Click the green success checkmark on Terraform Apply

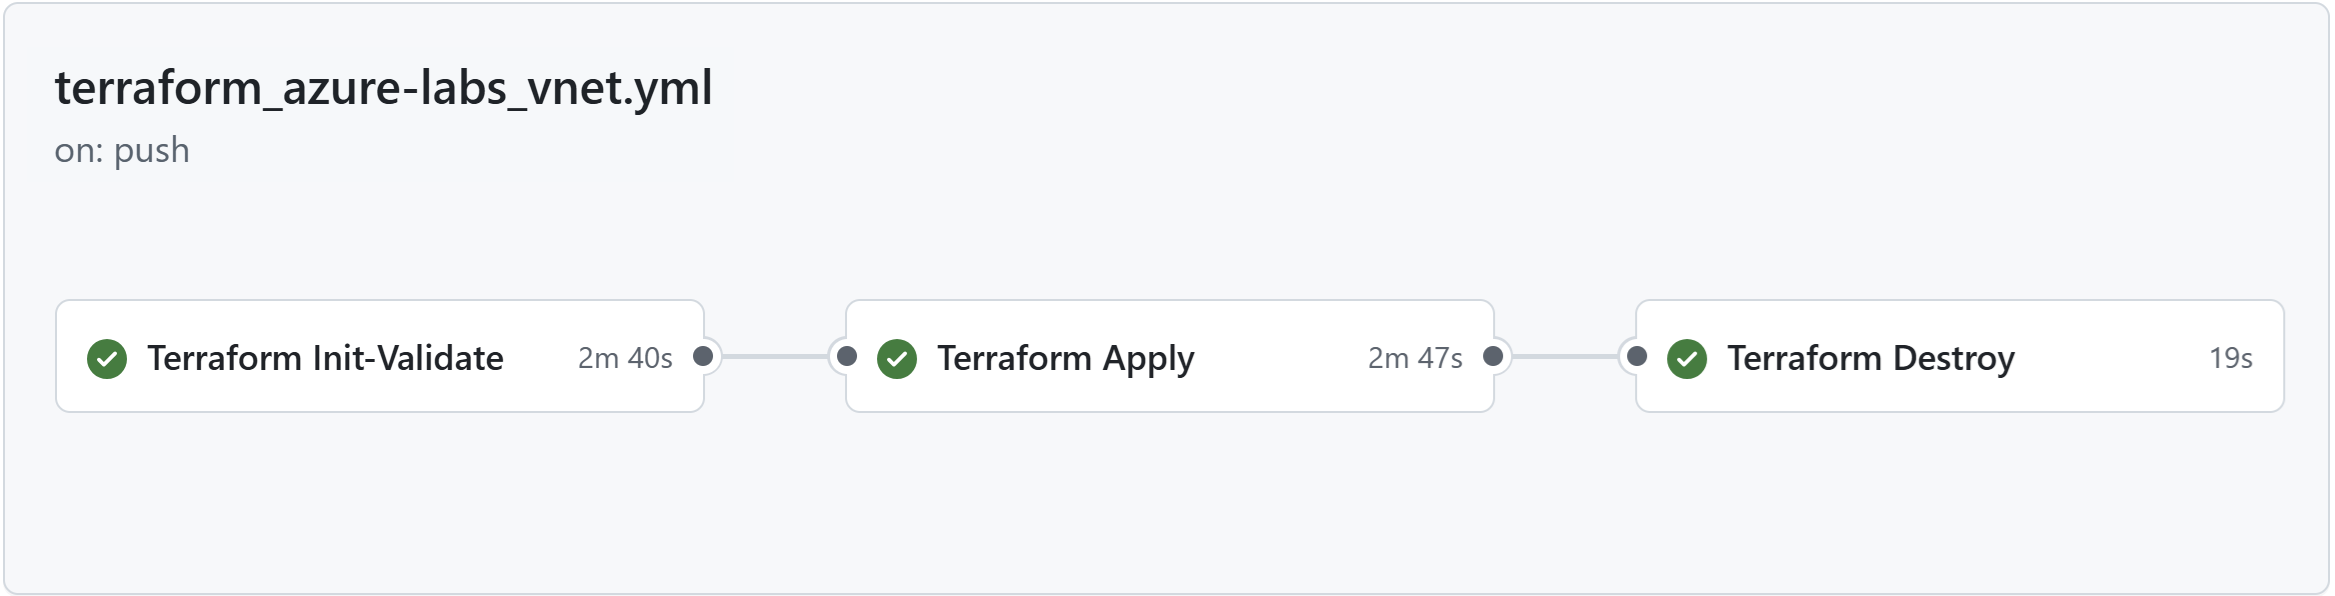point(897,358)
